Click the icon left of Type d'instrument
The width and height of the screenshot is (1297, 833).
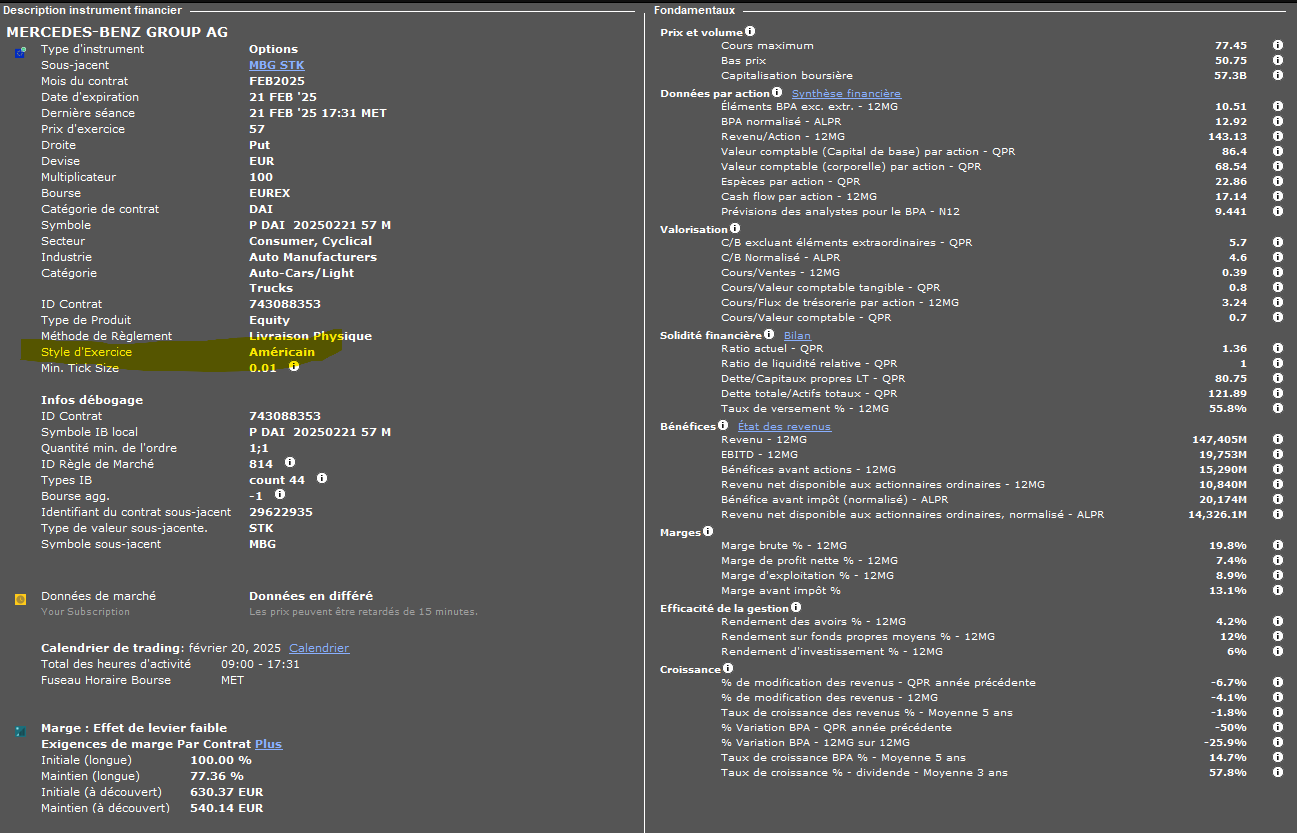pos(20,52)
